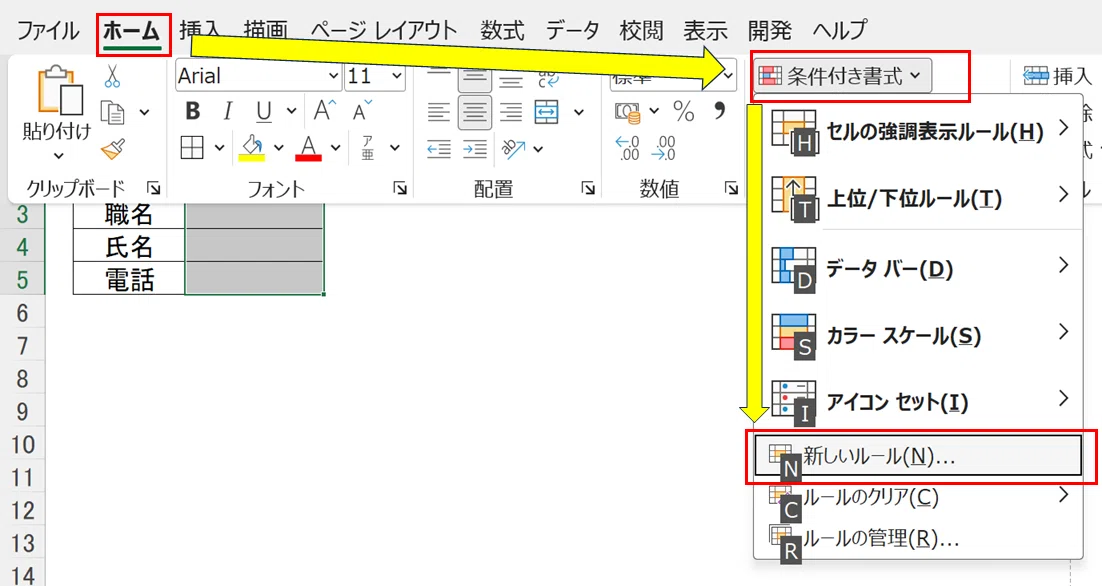Click the text orientation icon
Image resolution: width=1102 pixels, height=586 pixels.
pos(513,149)
